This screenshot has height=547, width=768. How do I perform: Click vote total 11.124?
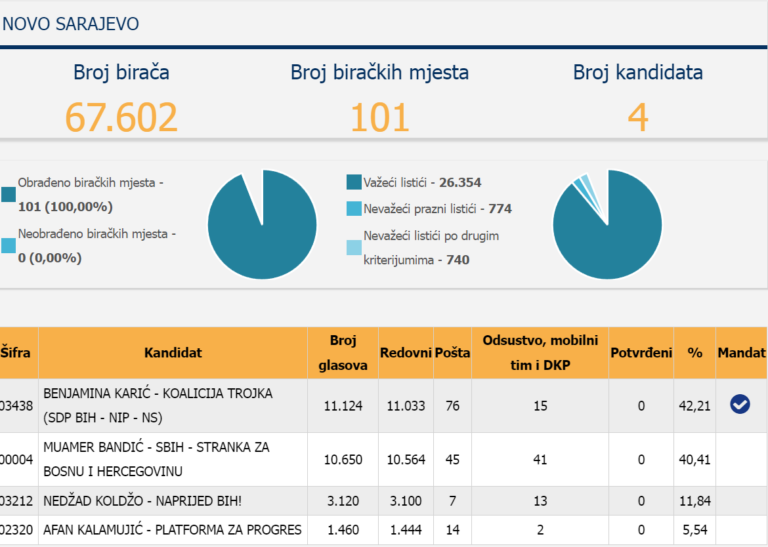pyautogui.click(x=343, y=405)
